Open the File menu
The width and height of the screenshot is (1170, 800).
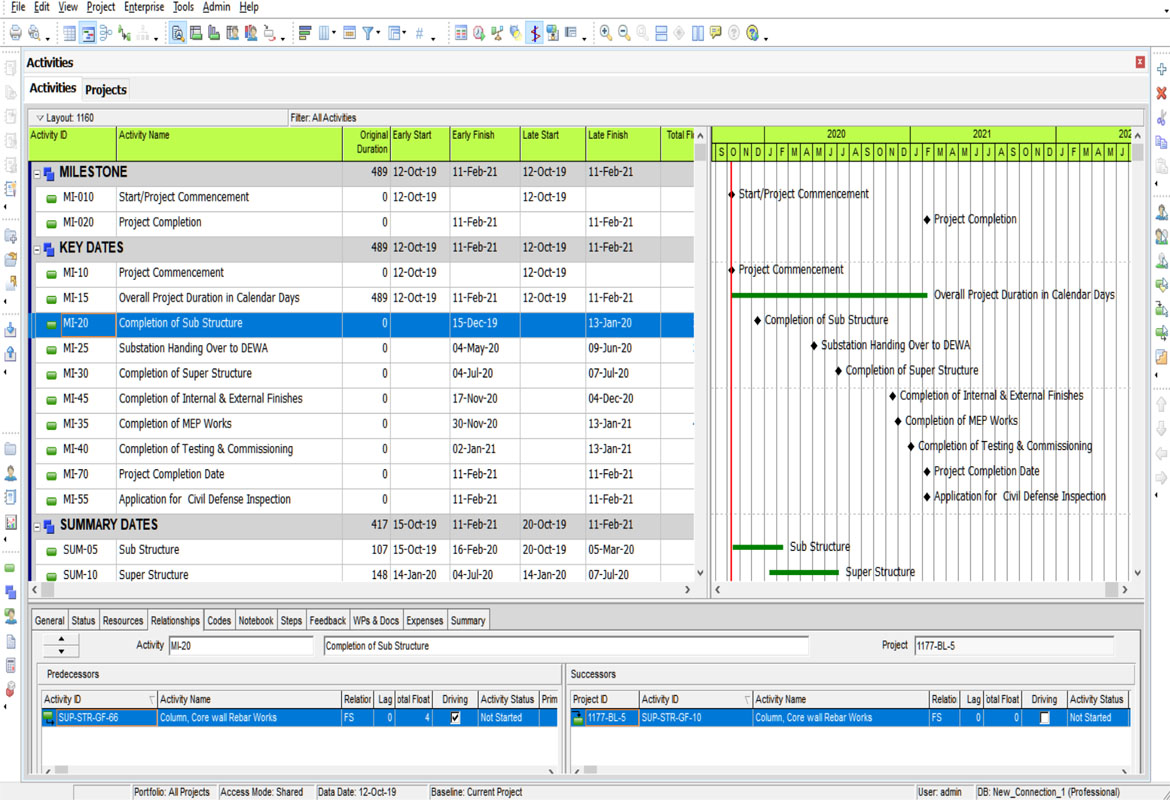point(18,7)
